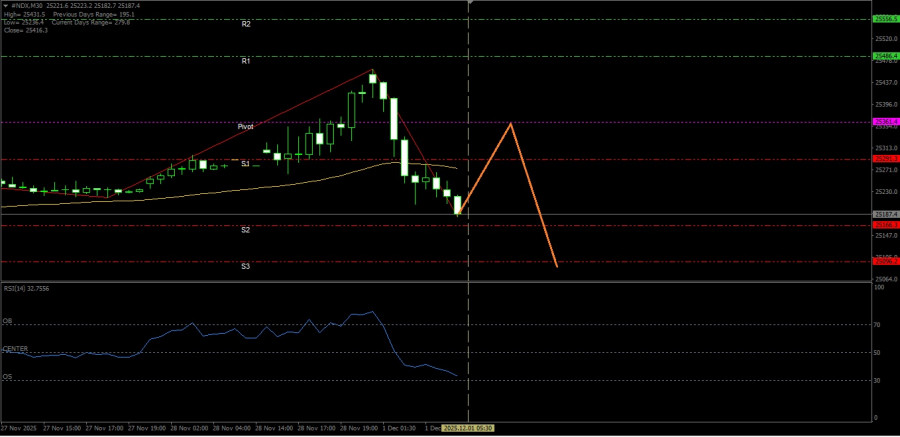Click the highlighted 2025.12.01 05:30 time label

point(469,428)
